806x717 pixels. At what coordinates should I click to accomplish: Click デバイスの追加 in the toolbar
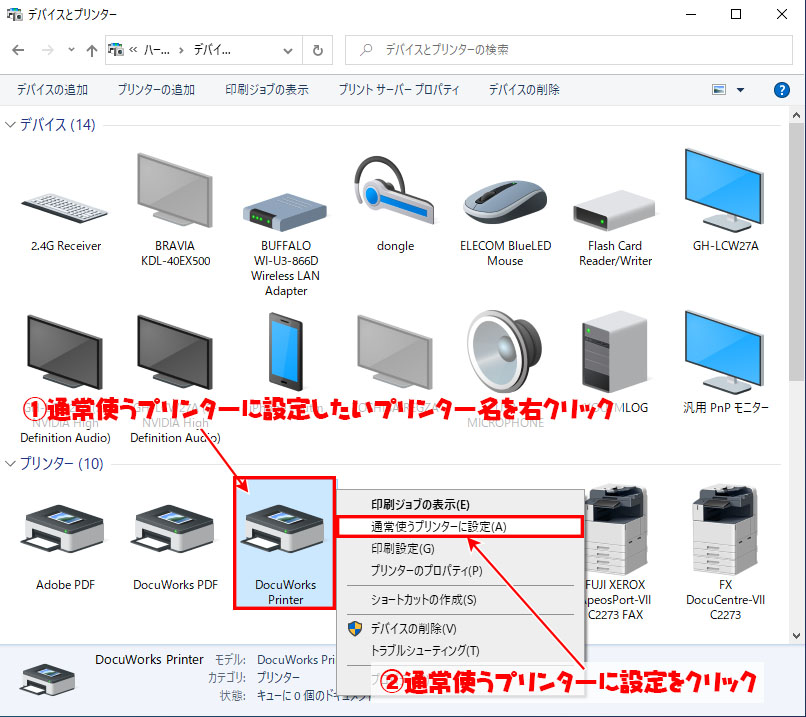point(52,90)
